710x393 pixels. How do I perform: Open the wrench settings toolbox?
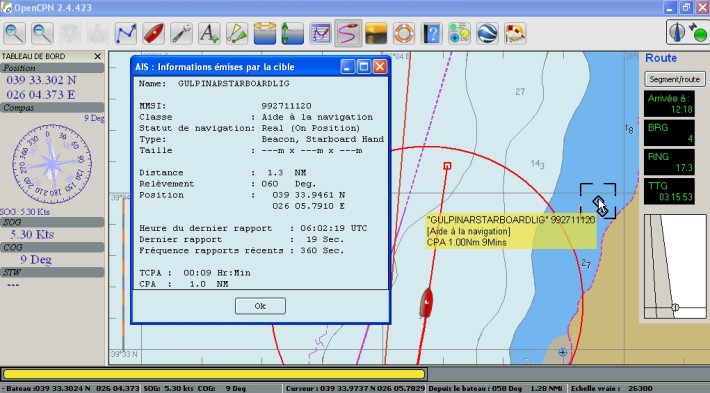(181, 33)
